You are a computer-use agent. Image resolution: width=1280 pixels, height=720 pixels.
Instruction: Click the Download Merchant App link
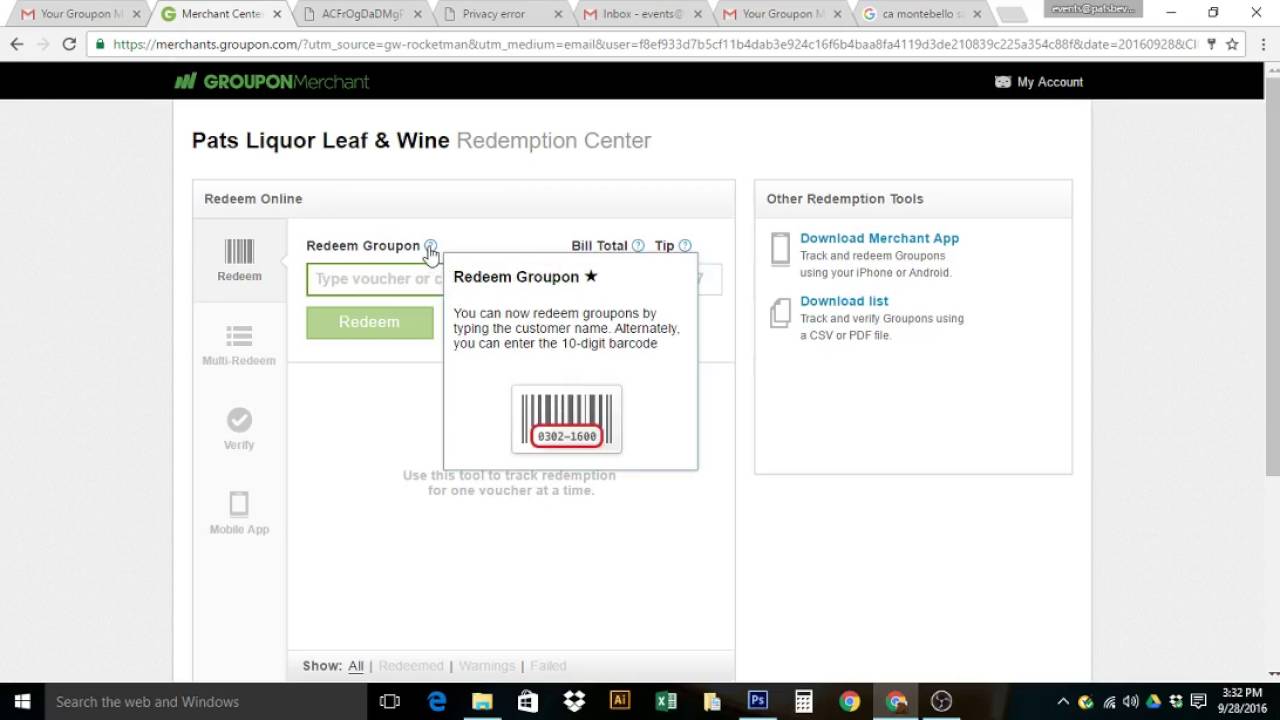pos(879,238)
